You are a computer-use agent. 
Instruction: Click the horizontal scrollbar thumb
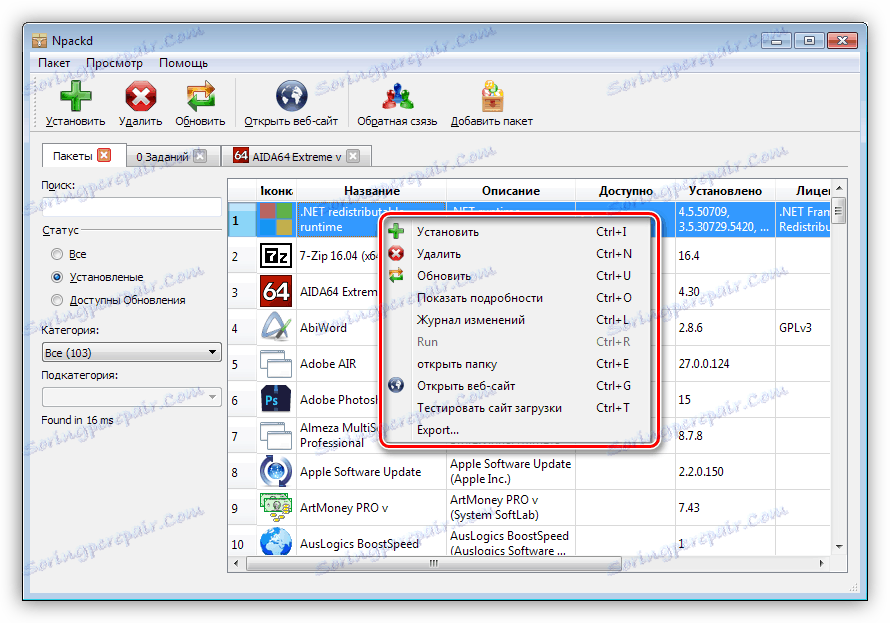tap(434, 563)
